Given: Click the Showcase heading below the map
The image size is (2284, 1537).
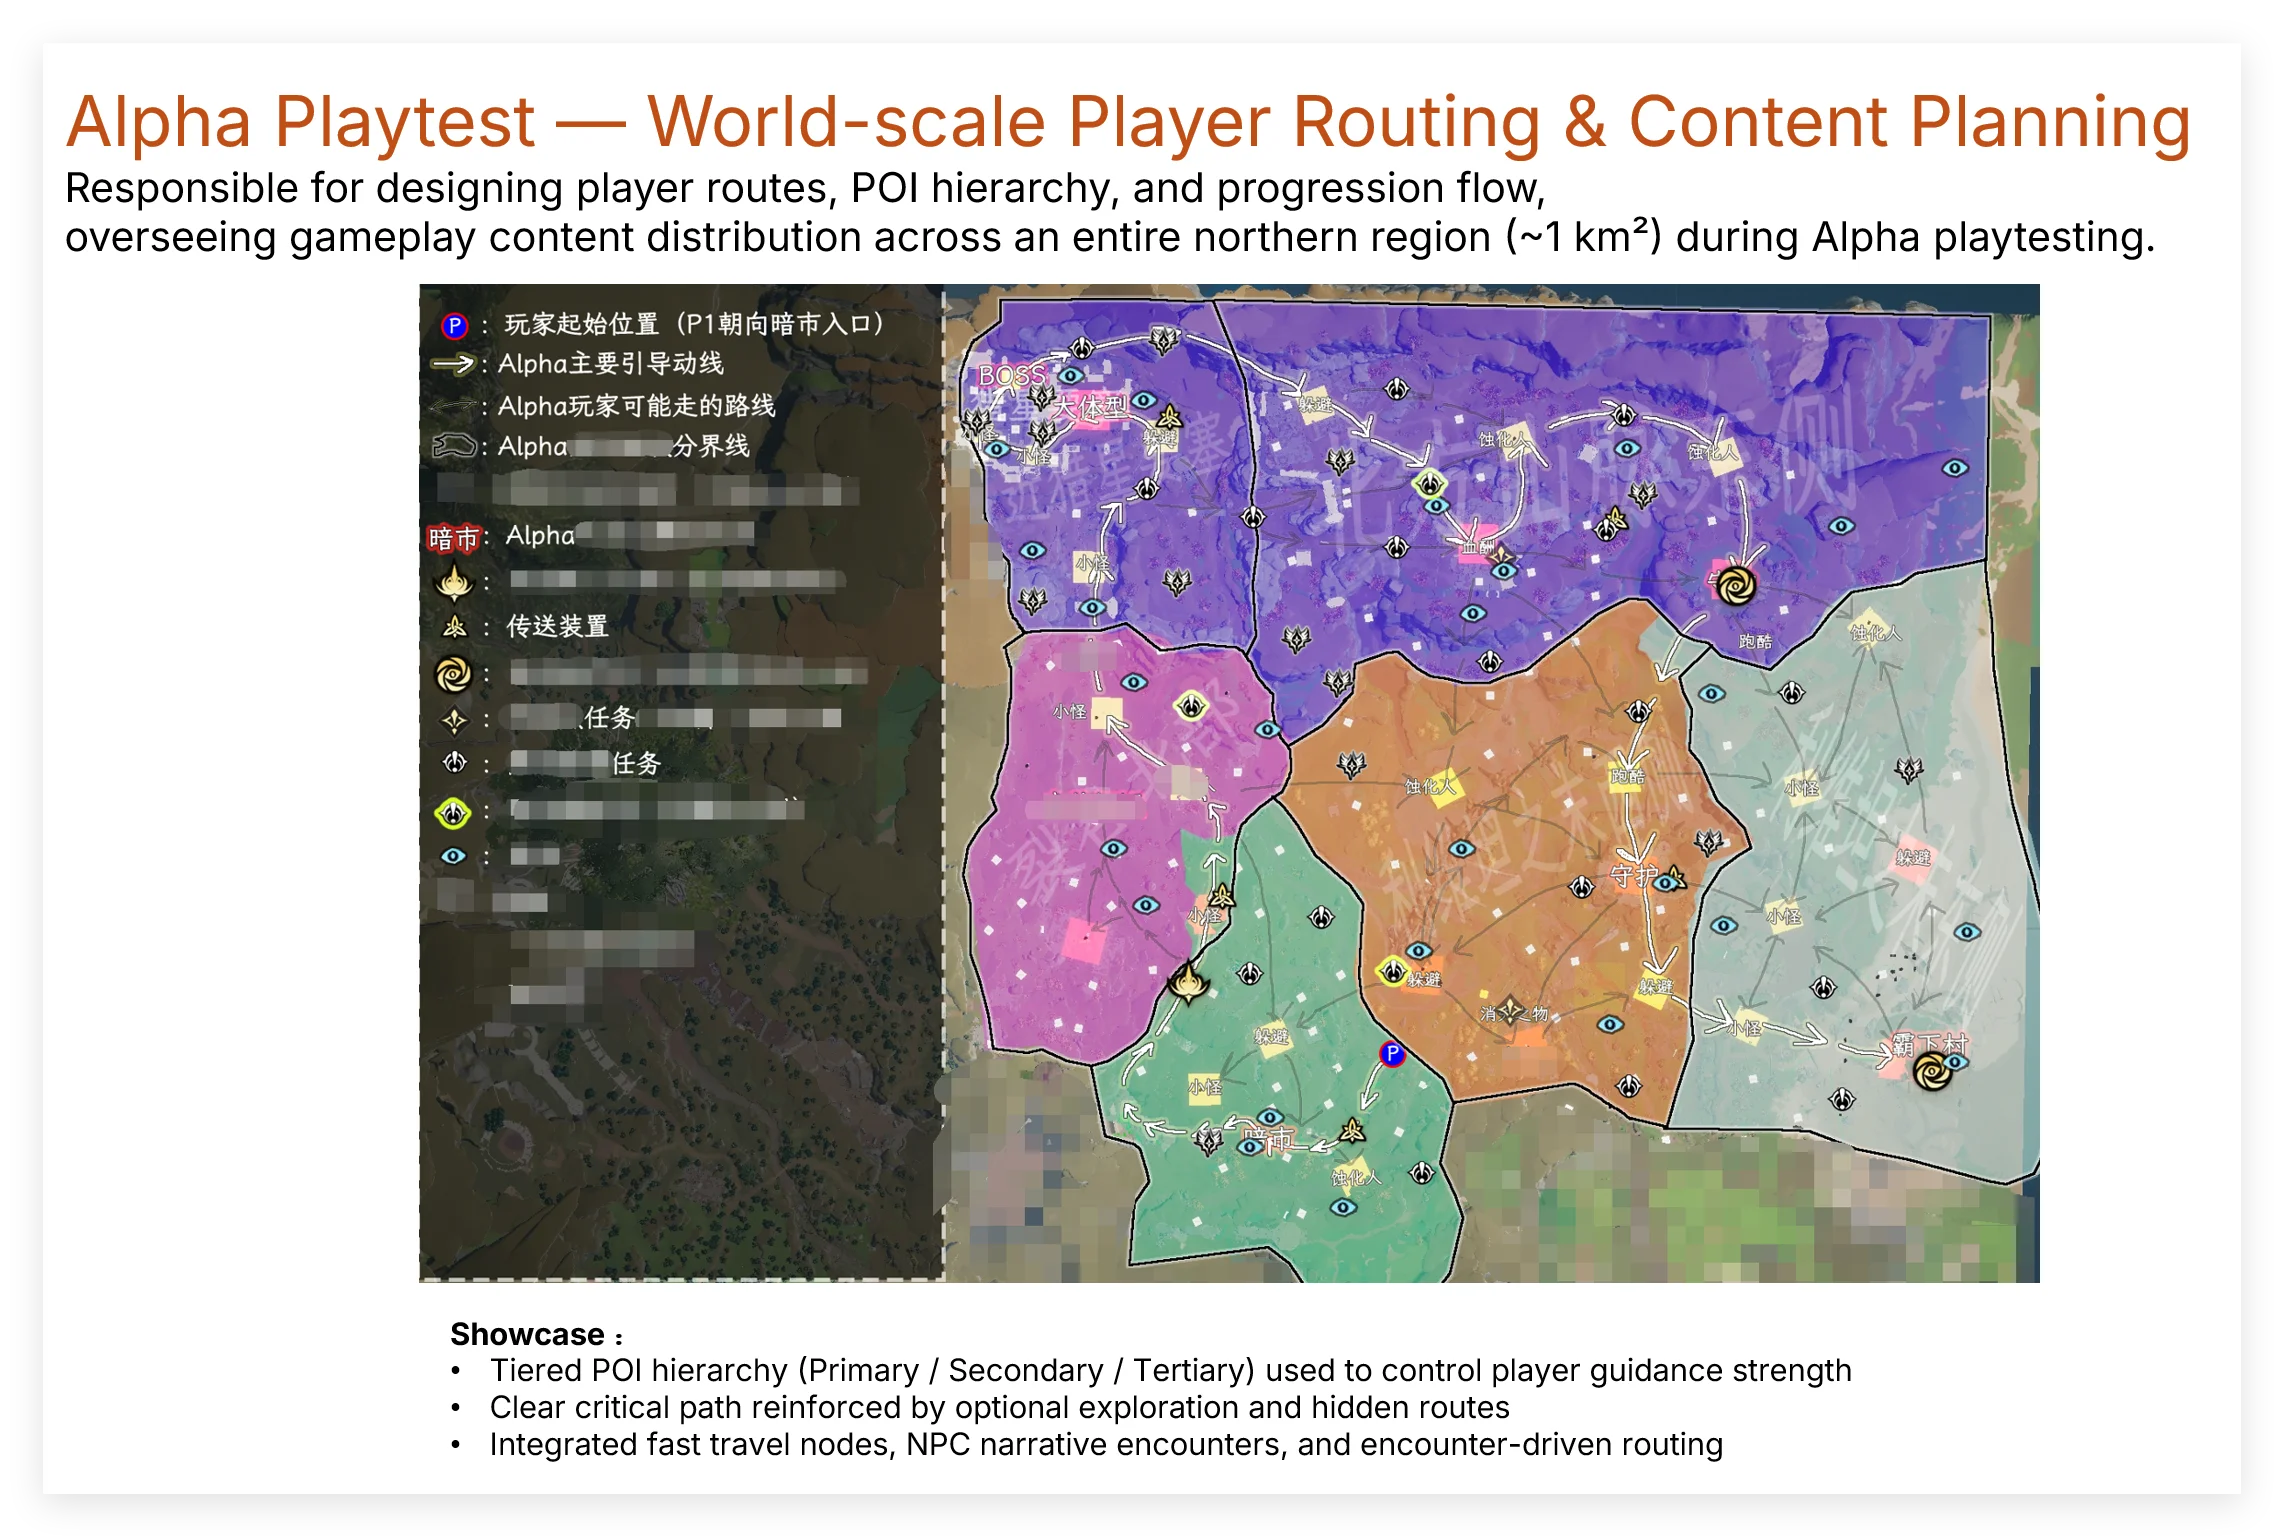Looking at the screenshot, I should [527, 1334].
